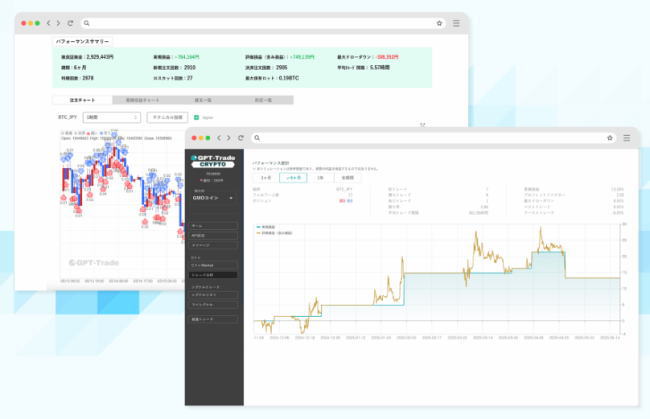
Task: Reload the page in the front browser window
Action: click(x=241, y=138)
